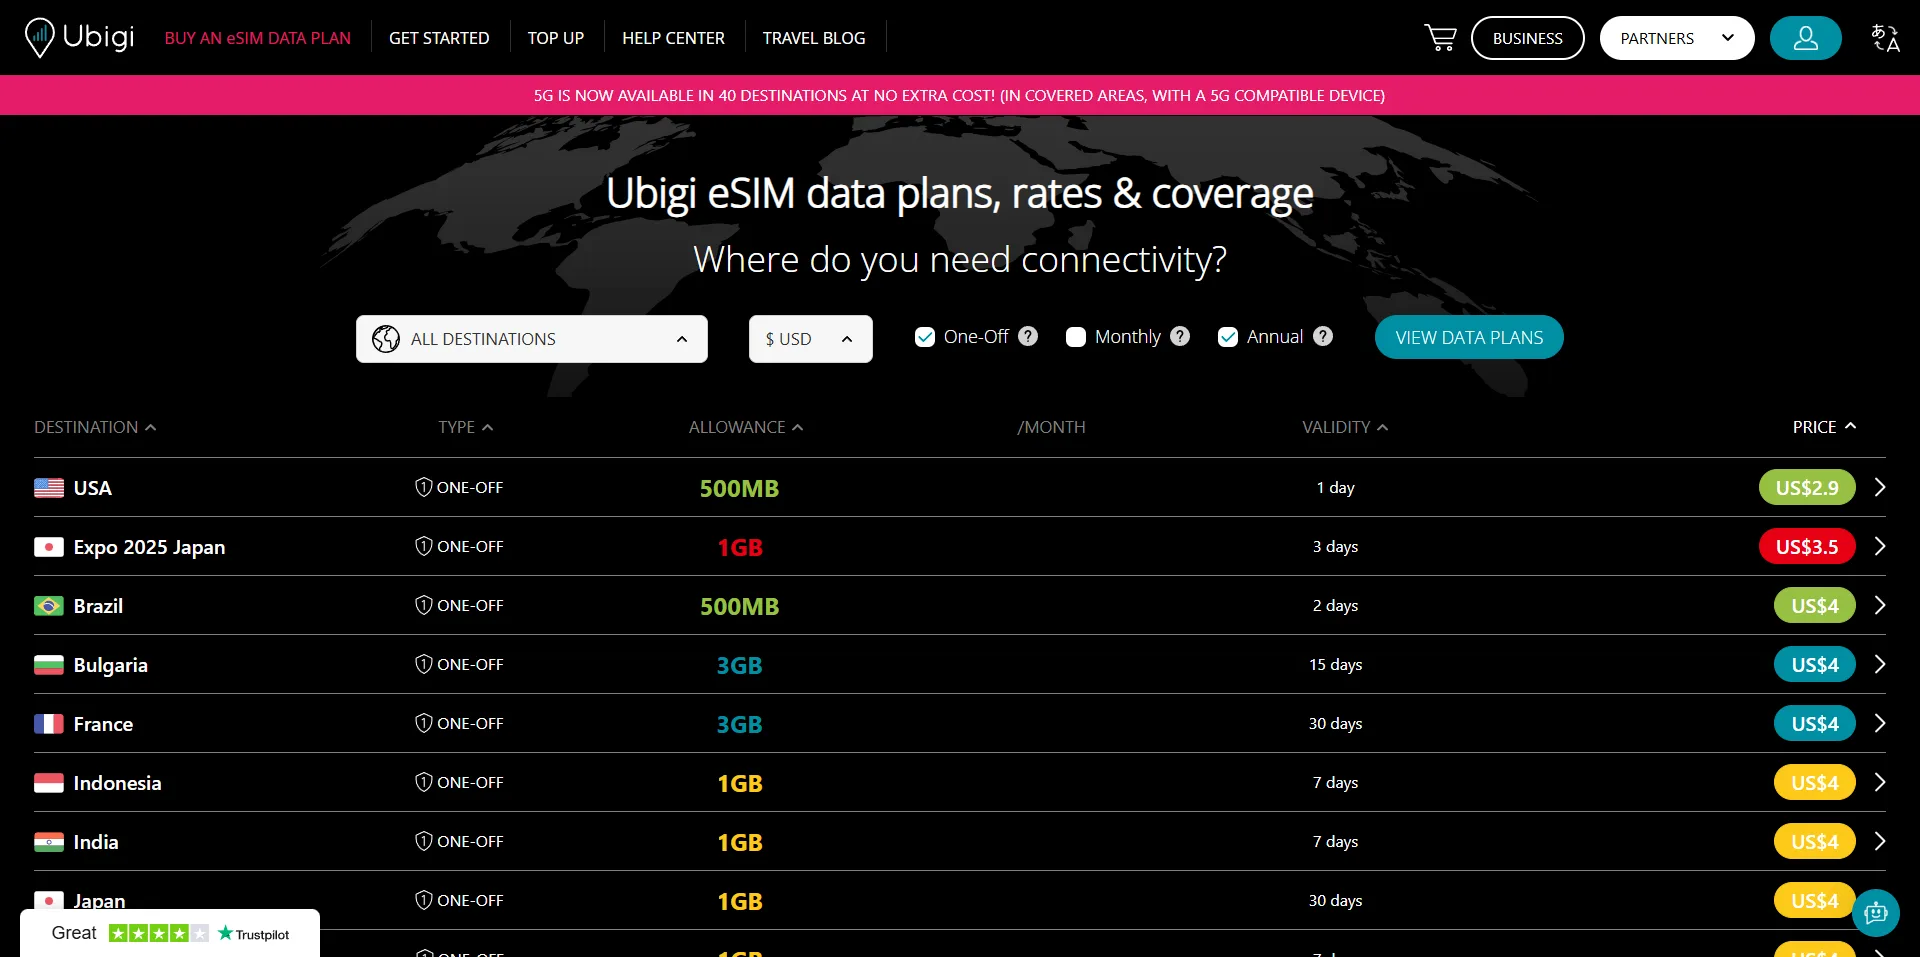1920x957 pixels.
Task: Click the India flag icon
Action: (x=49, y=842)
